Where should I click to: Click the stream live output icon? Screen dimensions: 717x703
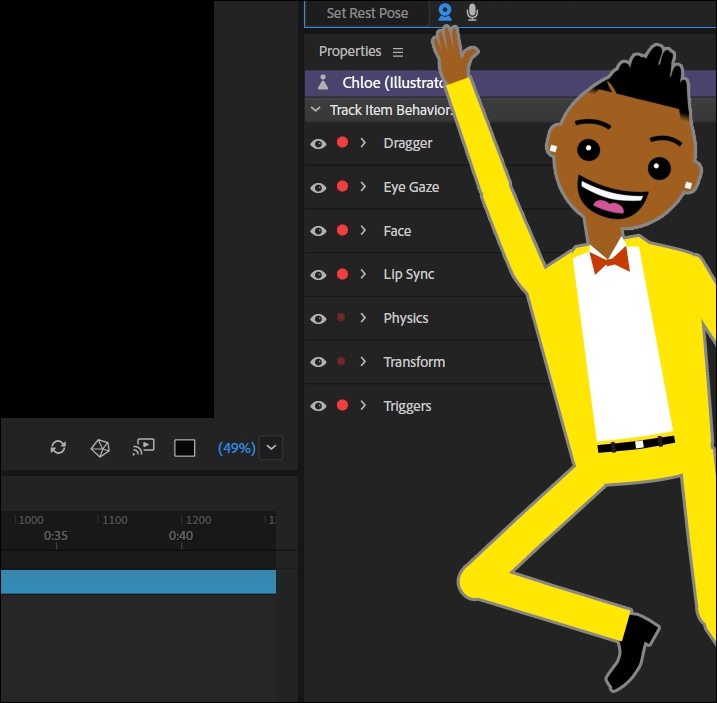point(143,447)
